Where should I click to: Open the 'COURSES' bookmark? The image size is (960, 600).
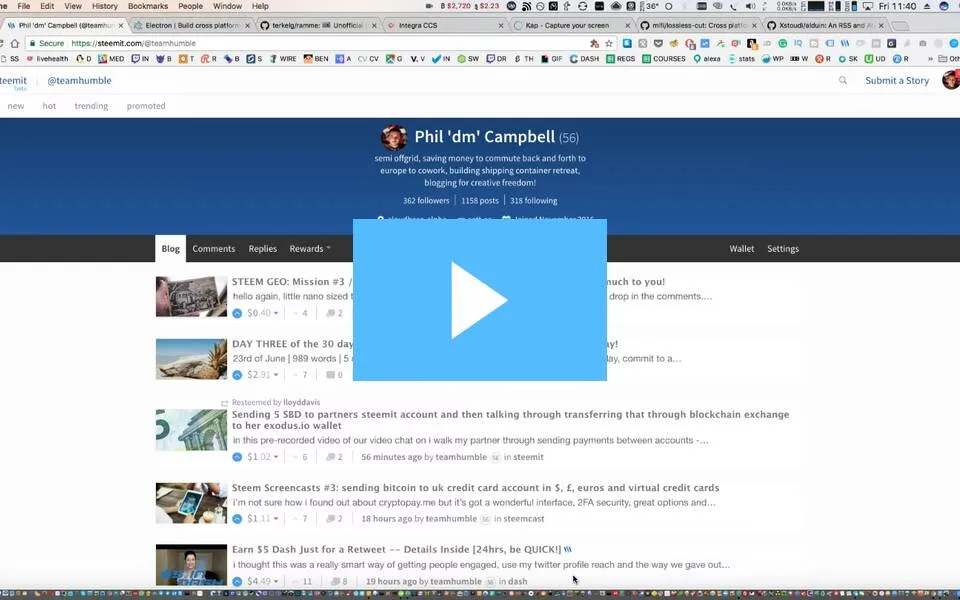(x=664, y=59)
